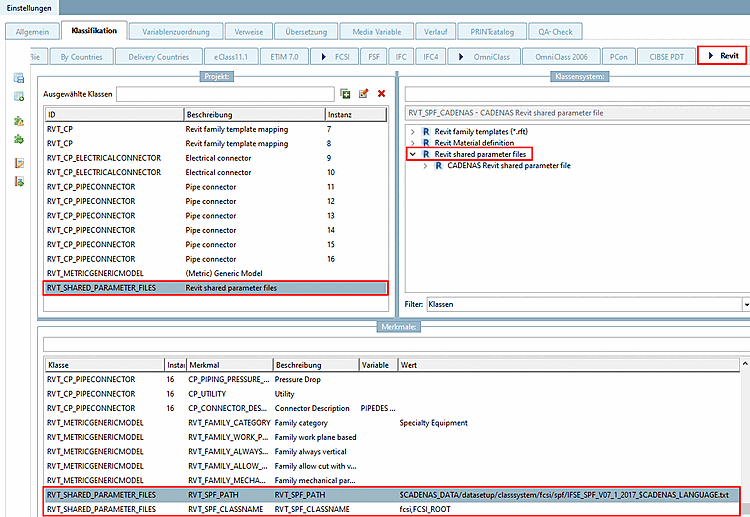The height and width of the screenshot is (517, 750).
Task: Switch to the Allgemein tab
Action: tap(32, 32)
